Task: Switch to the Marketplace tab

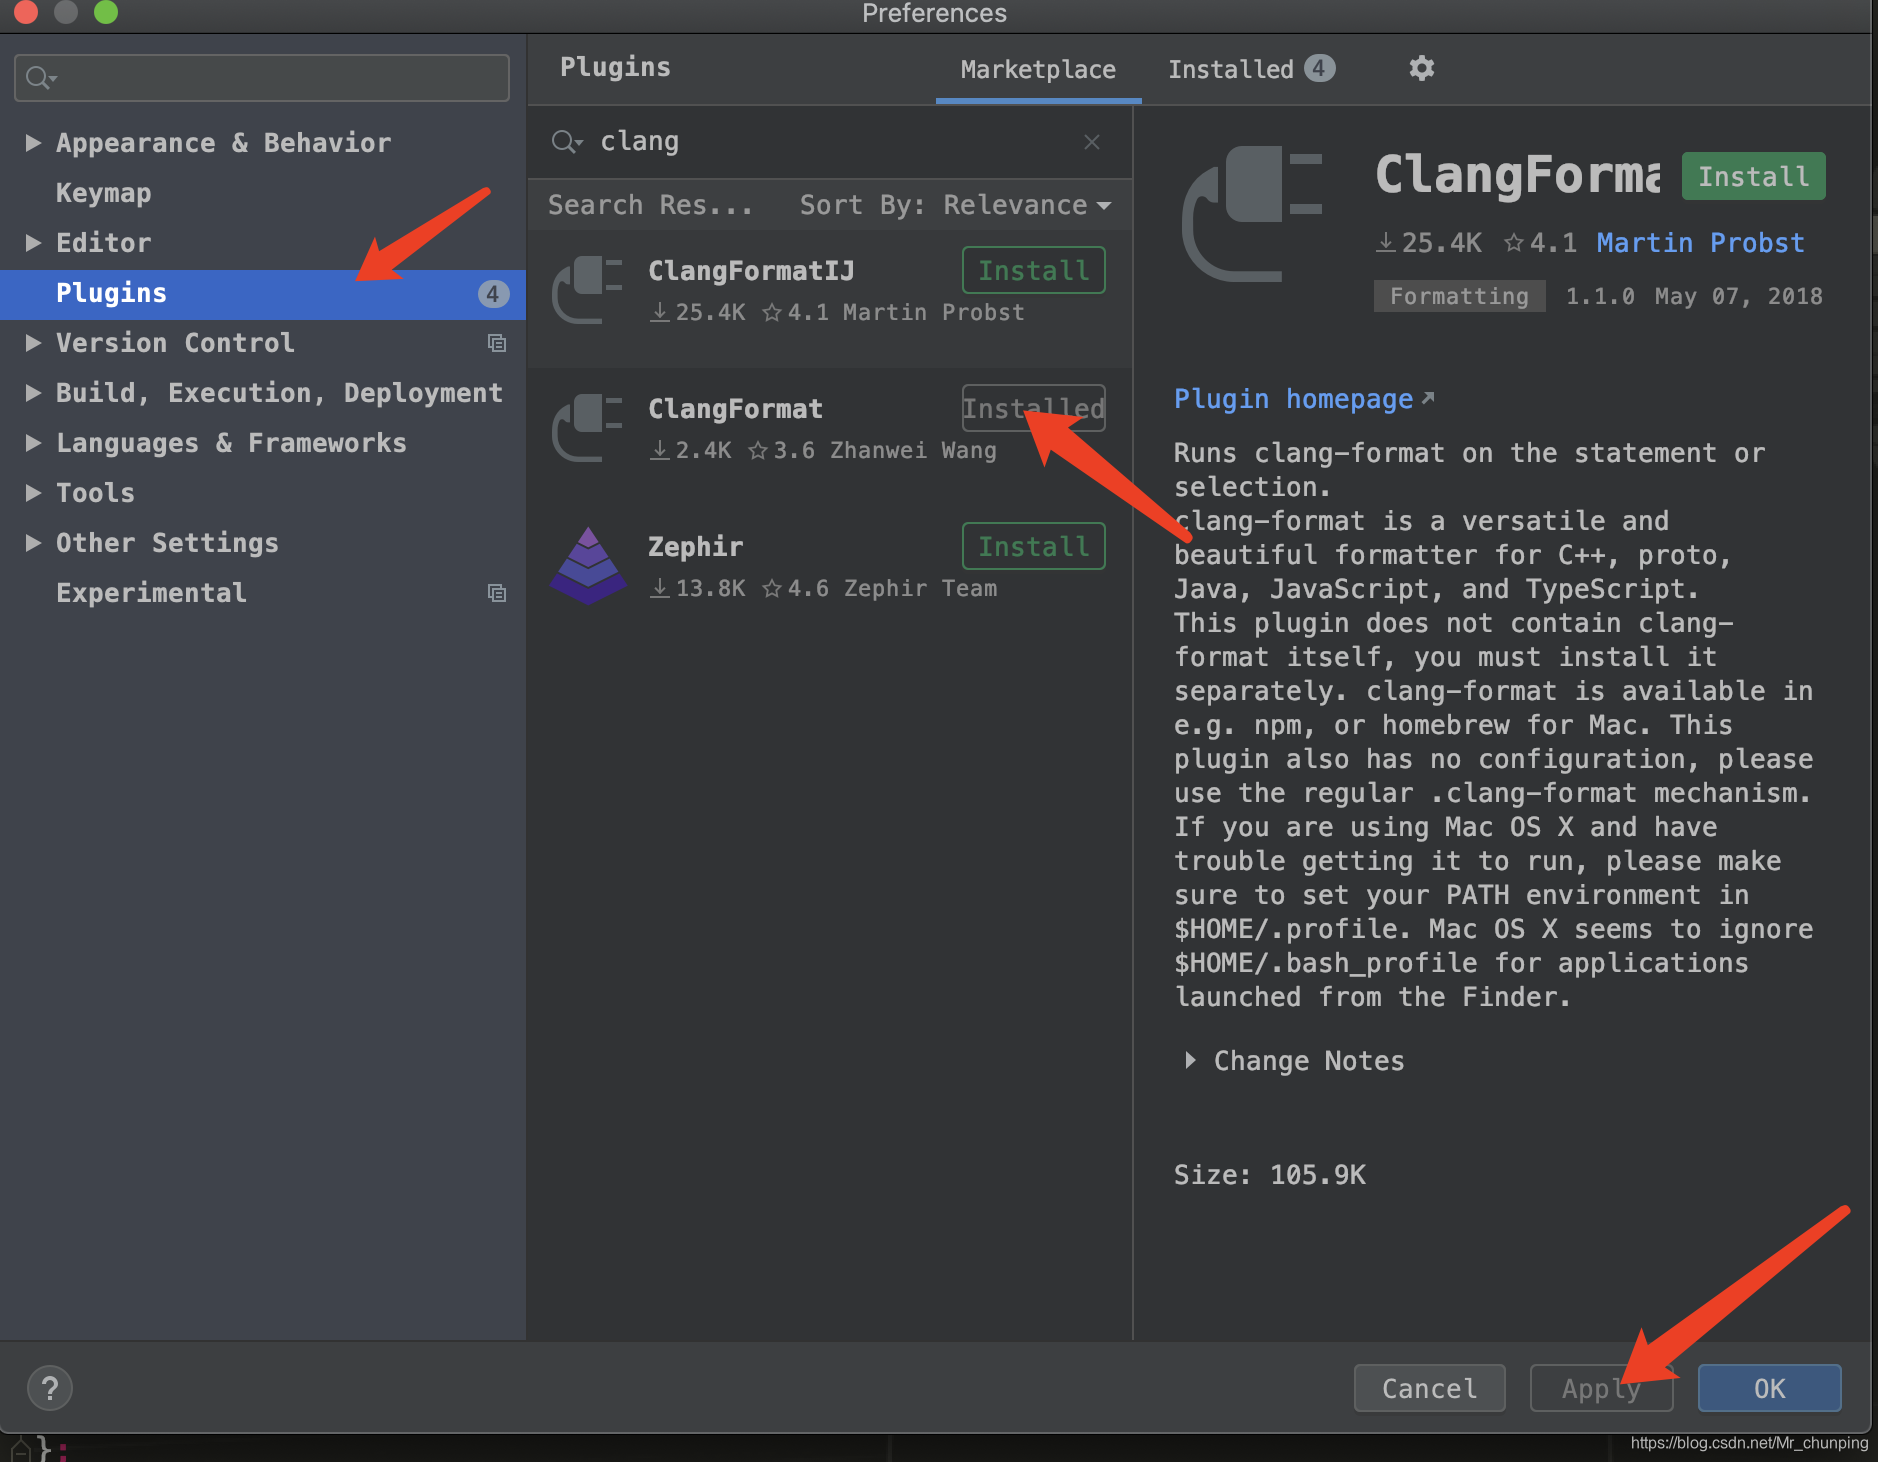Action: pyautogui.click(x=1038, y=69)
